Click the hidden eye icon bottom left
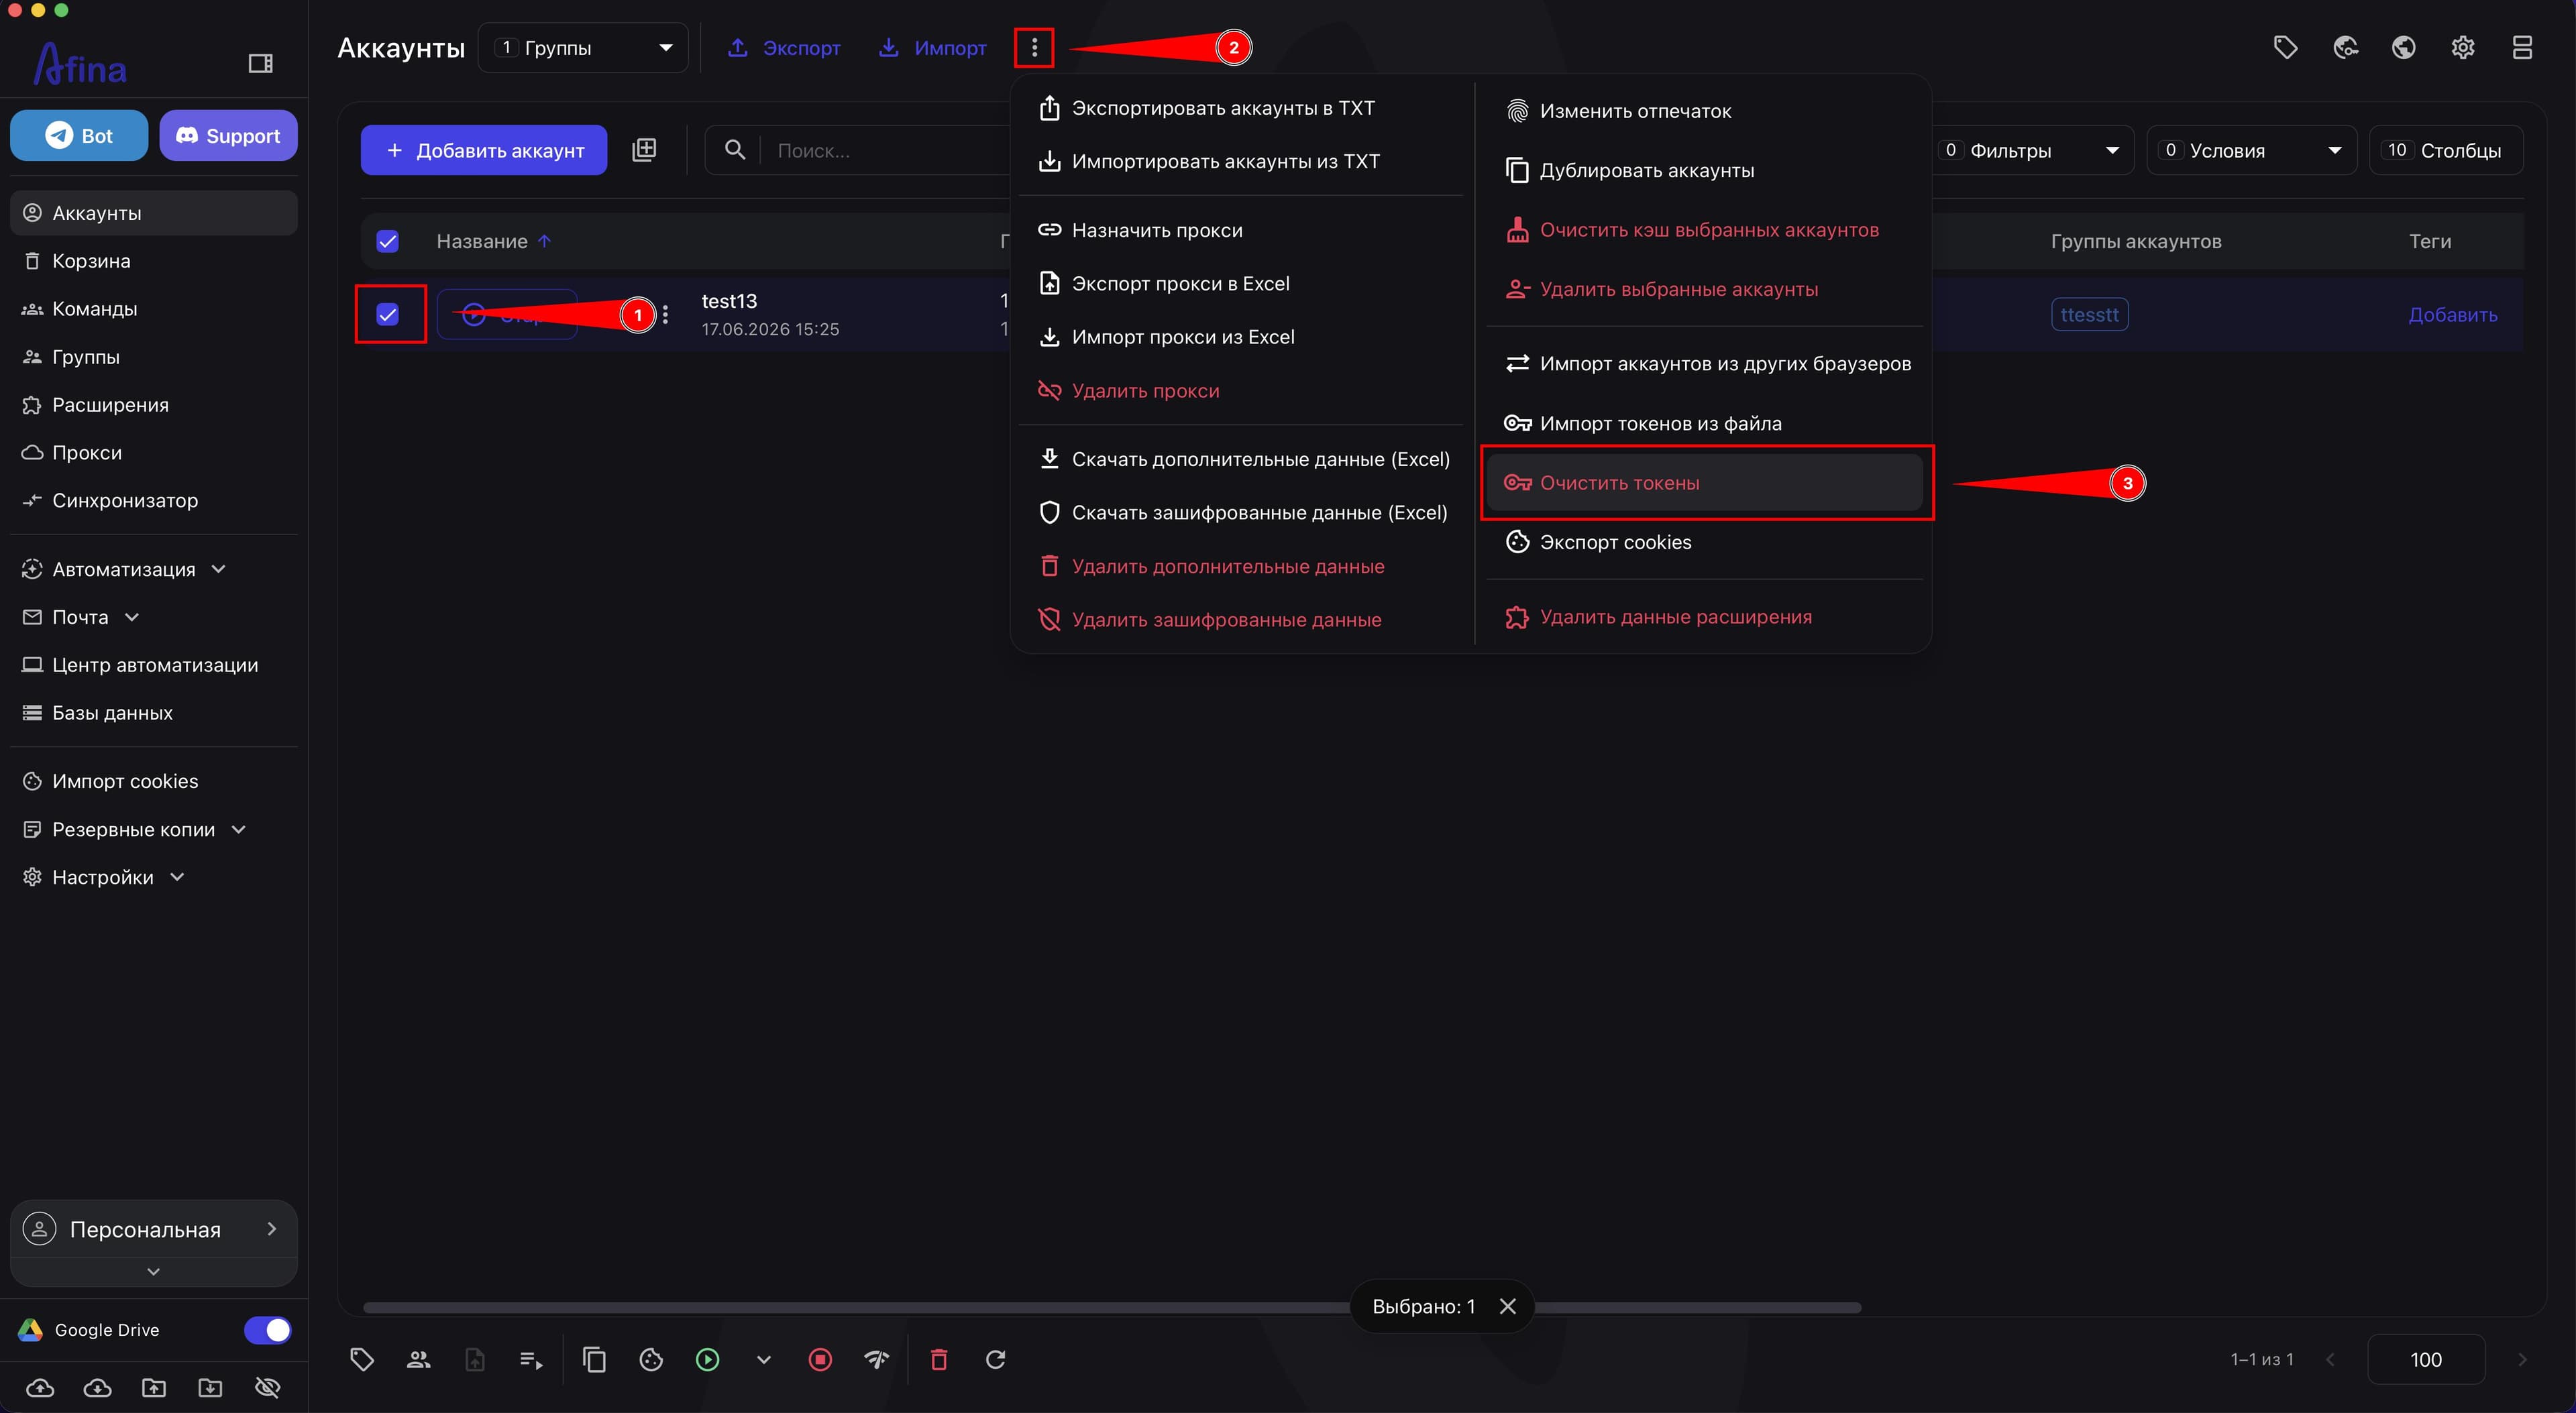Viewport: 2576px width, 1413px height. point(267,1387)
